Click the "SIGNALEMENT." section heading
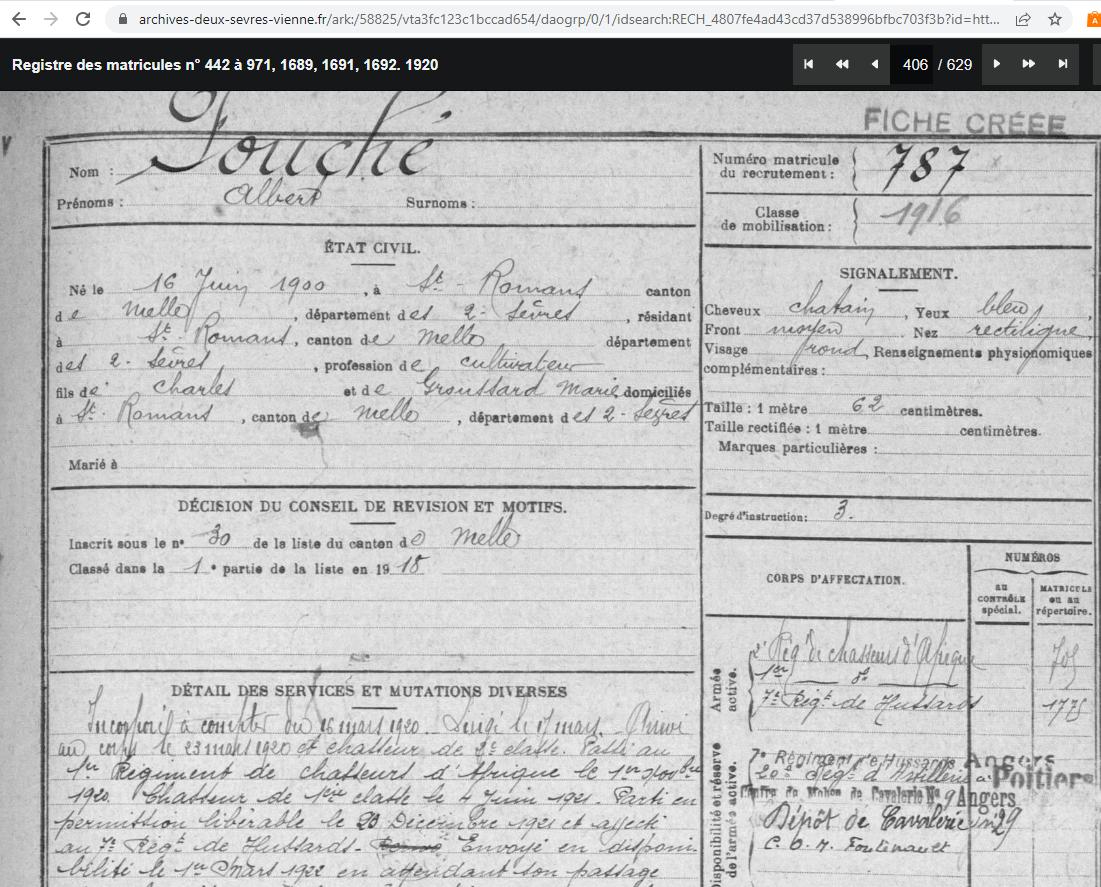The height and width of the screenshot is (887, 1101). [898, 274]
